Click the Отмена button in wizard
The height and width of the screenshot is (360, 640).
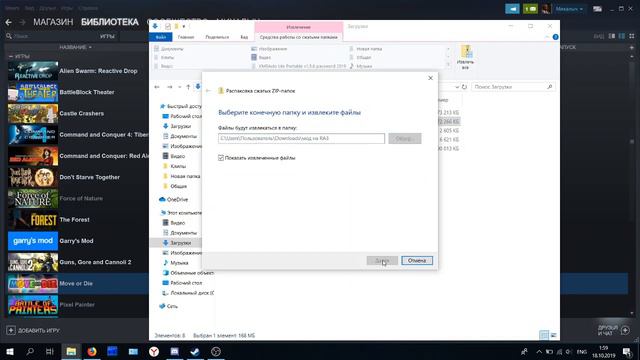pyautogui.click(x=417, y=260)
